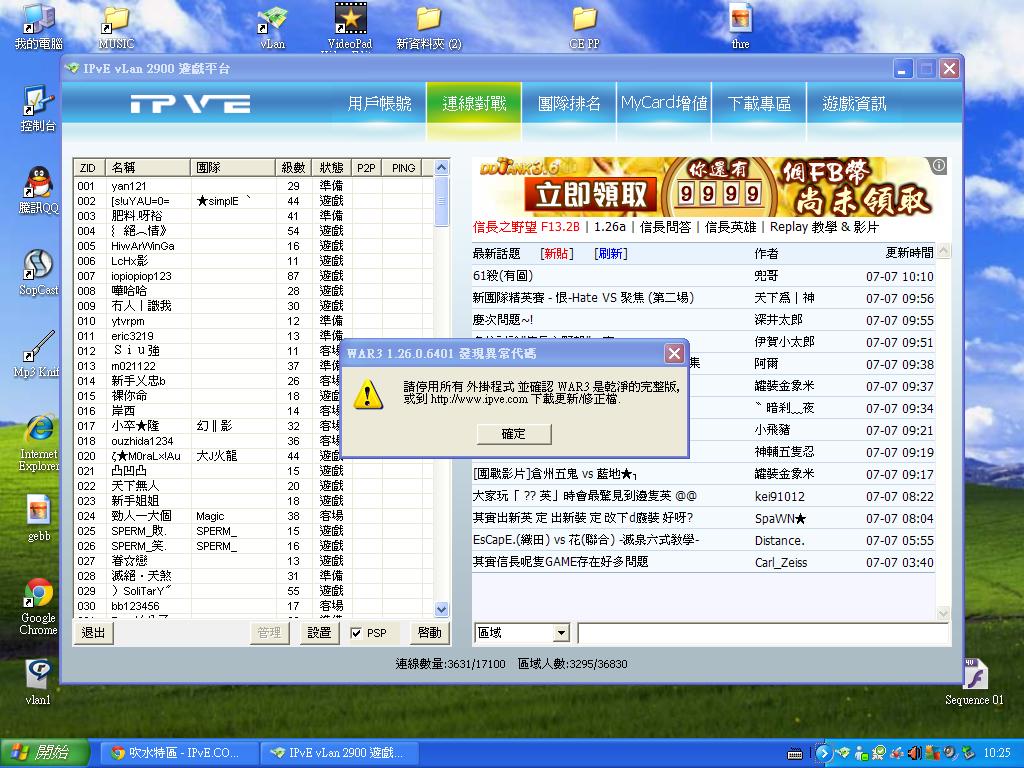The height and width of the screenshot is (768, 1024).
Task: Click the 刷新 refresh link
Action: pyautogui.click(x=610, y=254)
